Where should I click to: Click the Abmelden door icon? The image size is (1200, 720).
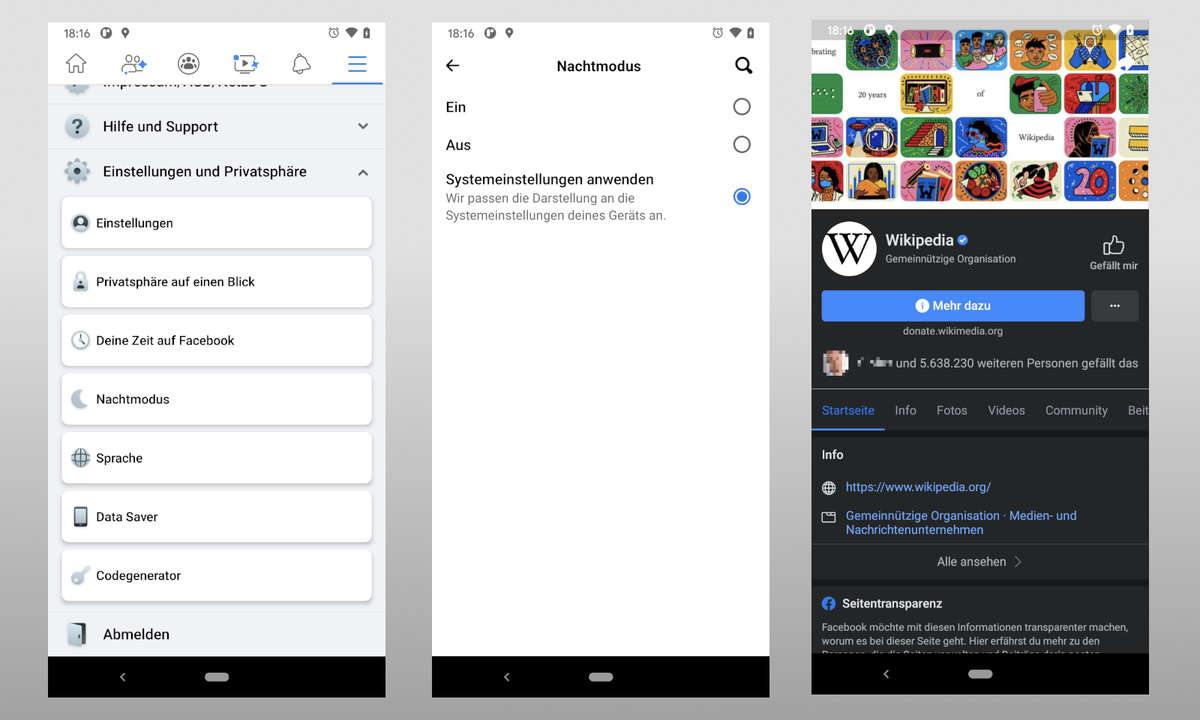pos(77,634)
